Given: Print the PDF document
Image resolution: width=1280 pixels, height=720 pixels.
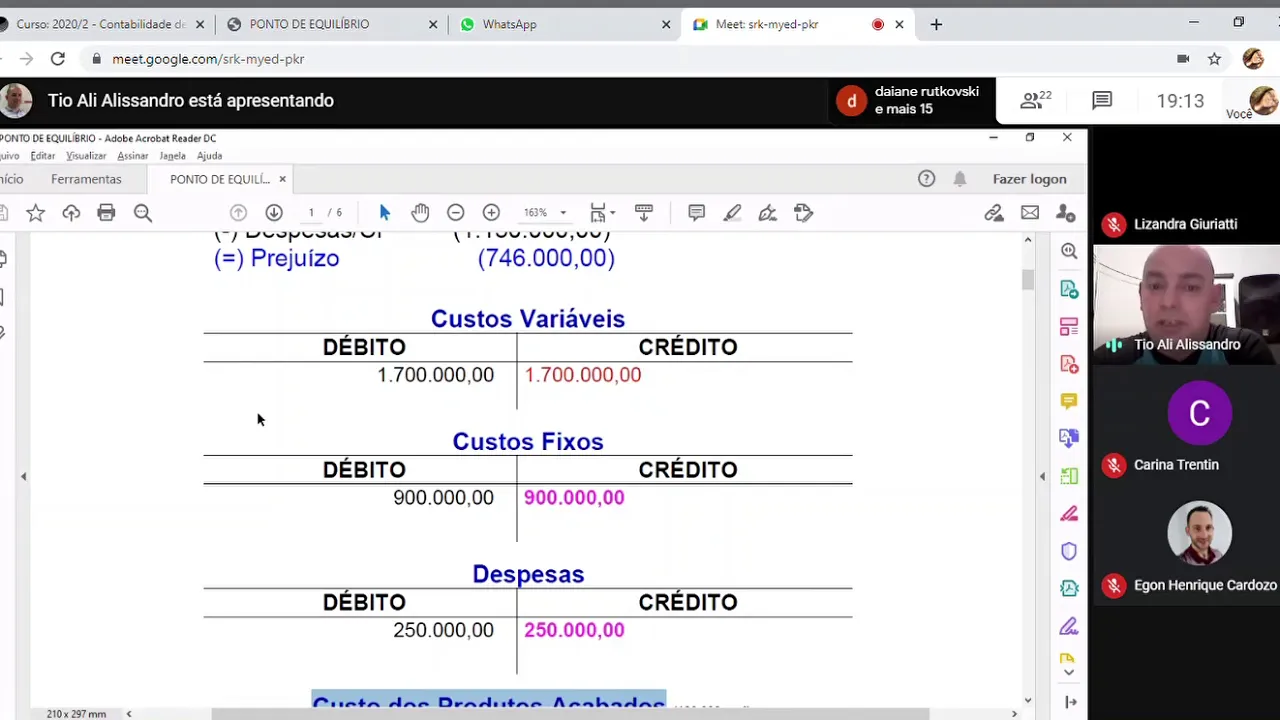Looking at the screenshot, I should [x=106, y=212].
